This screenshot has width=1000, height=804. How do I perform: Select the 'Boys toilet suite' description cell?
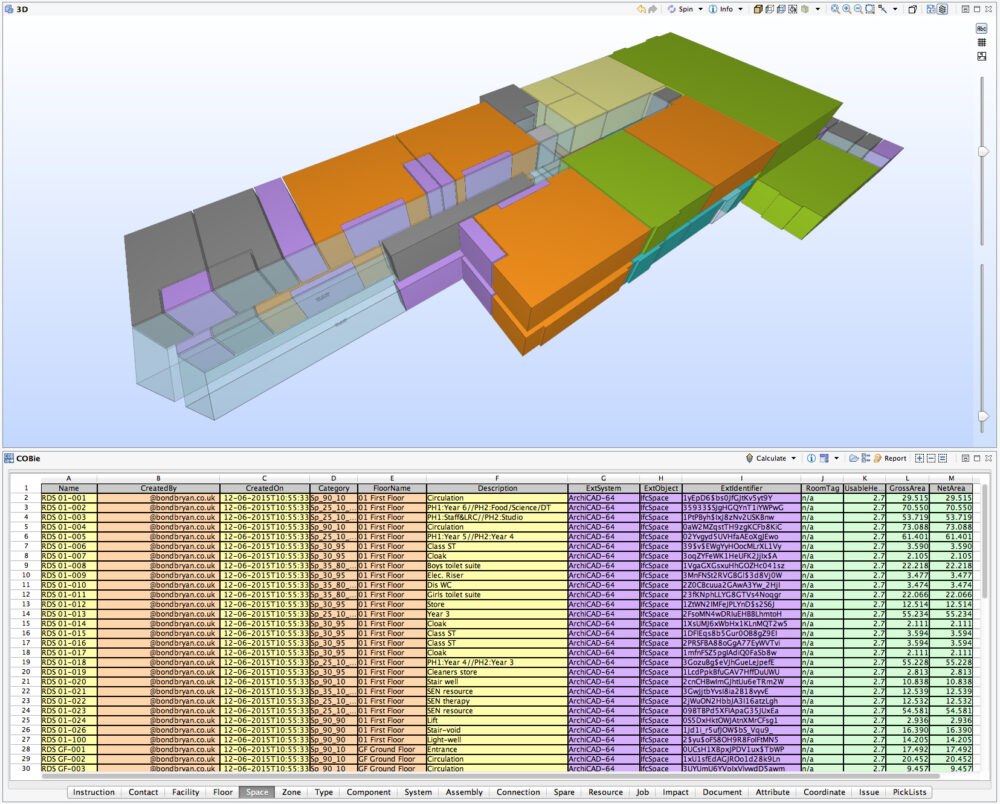click(x=497, y=566)
